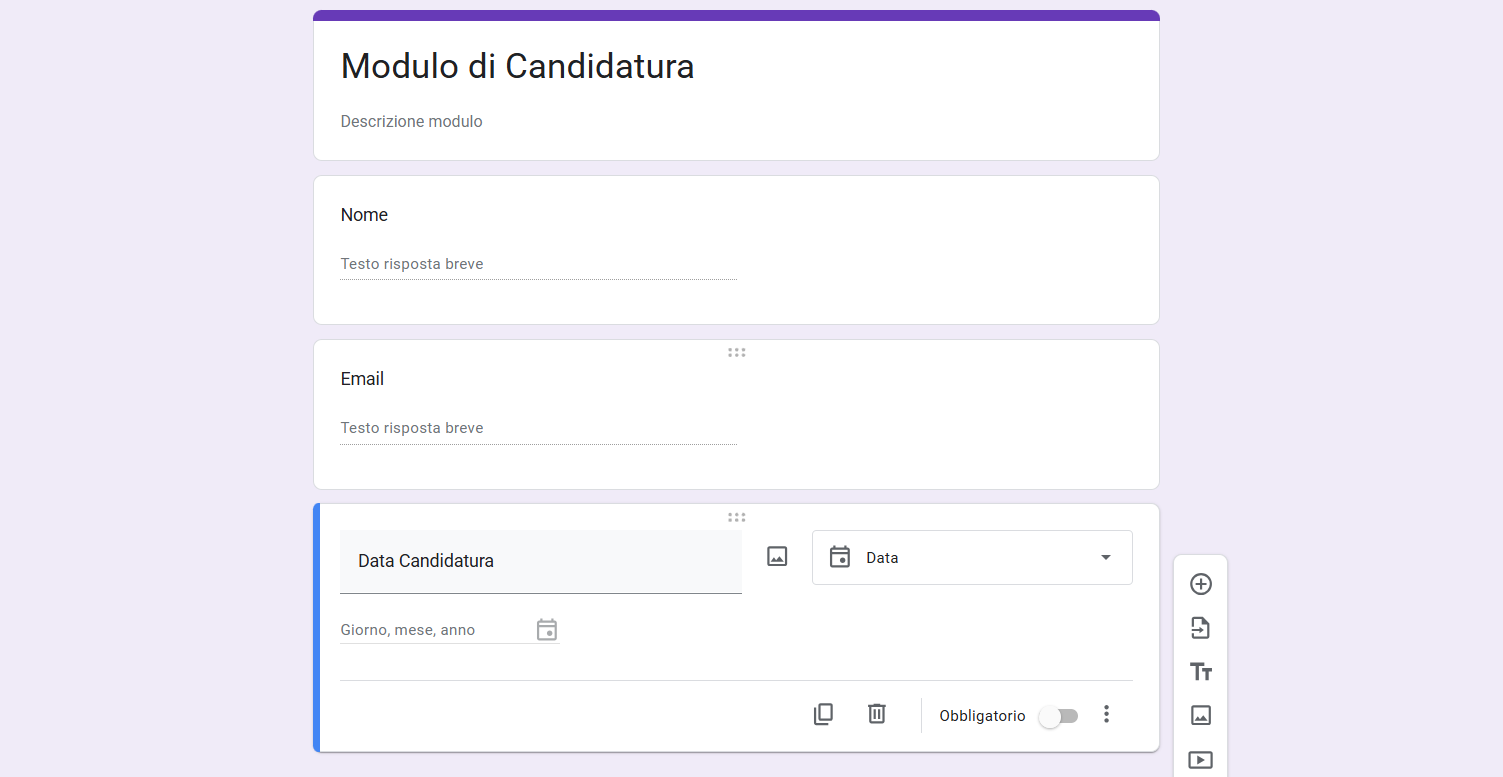Insert an image next to Data Candidatura title
This screenshot has height=777, width=1503.
pyautogui.click(x=777, y=556)
